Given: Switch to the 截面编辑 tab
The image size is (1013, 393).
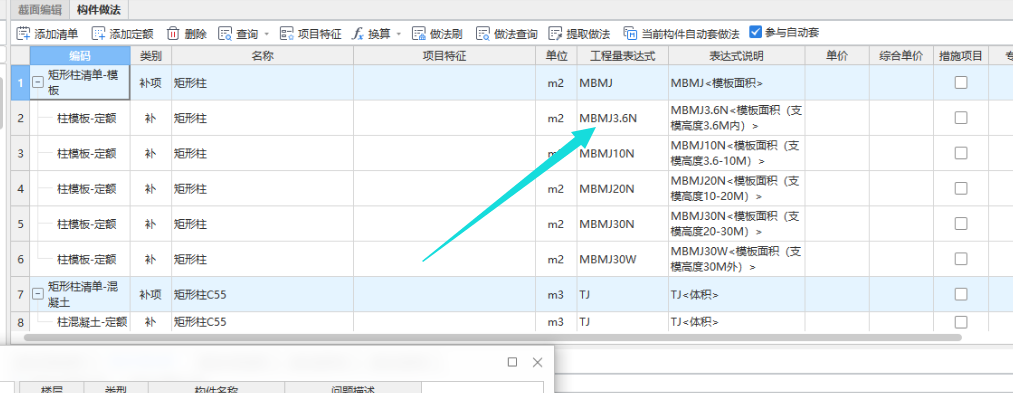Looking at the screenshot, I should (40, 9).
